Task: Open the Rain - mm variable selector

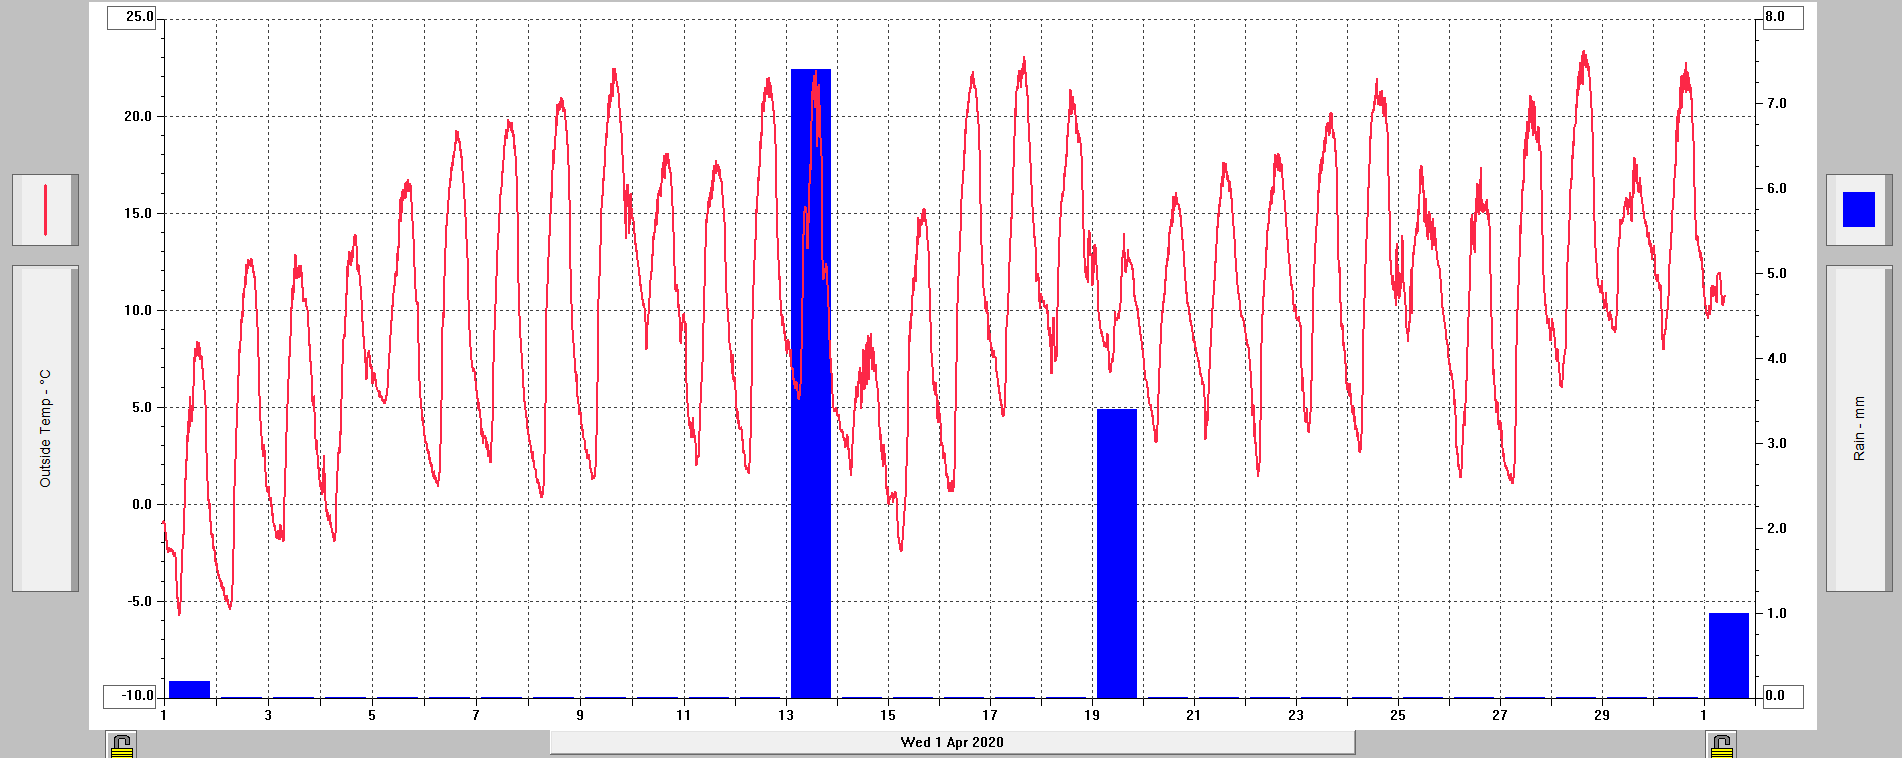Action: (x=1858, y=428)
